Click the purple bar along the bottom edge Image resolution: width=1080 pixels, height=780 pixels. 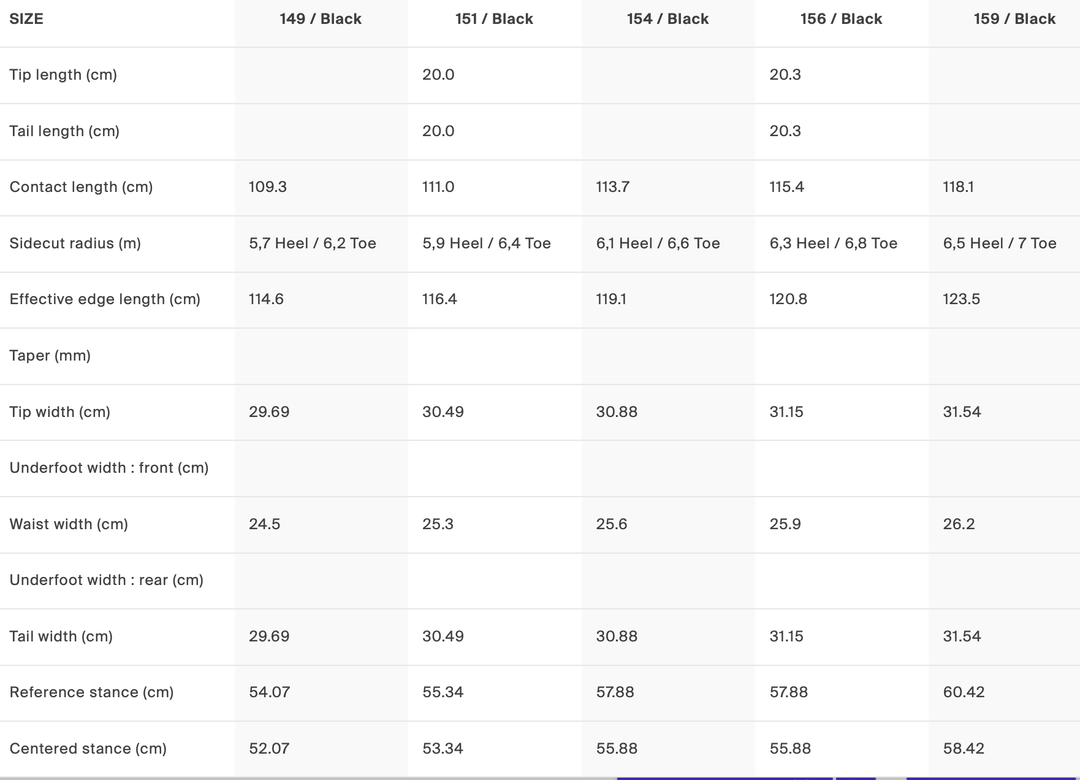pos(724,777)
